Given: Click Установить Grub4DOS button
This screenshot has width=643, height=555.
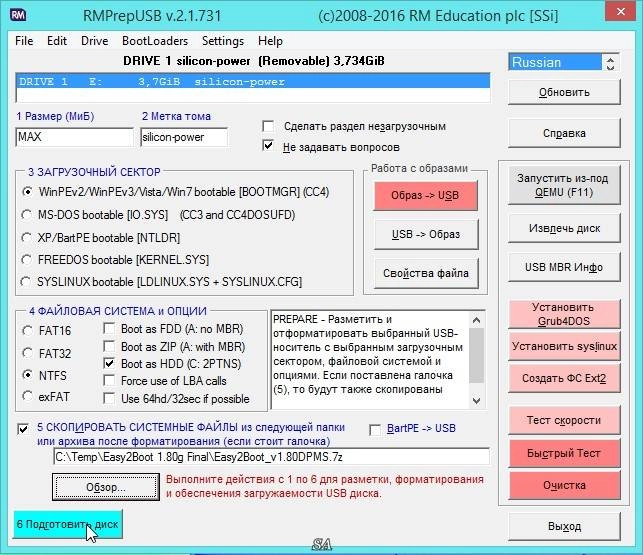Looking at the screenshot, I should 564,314.
